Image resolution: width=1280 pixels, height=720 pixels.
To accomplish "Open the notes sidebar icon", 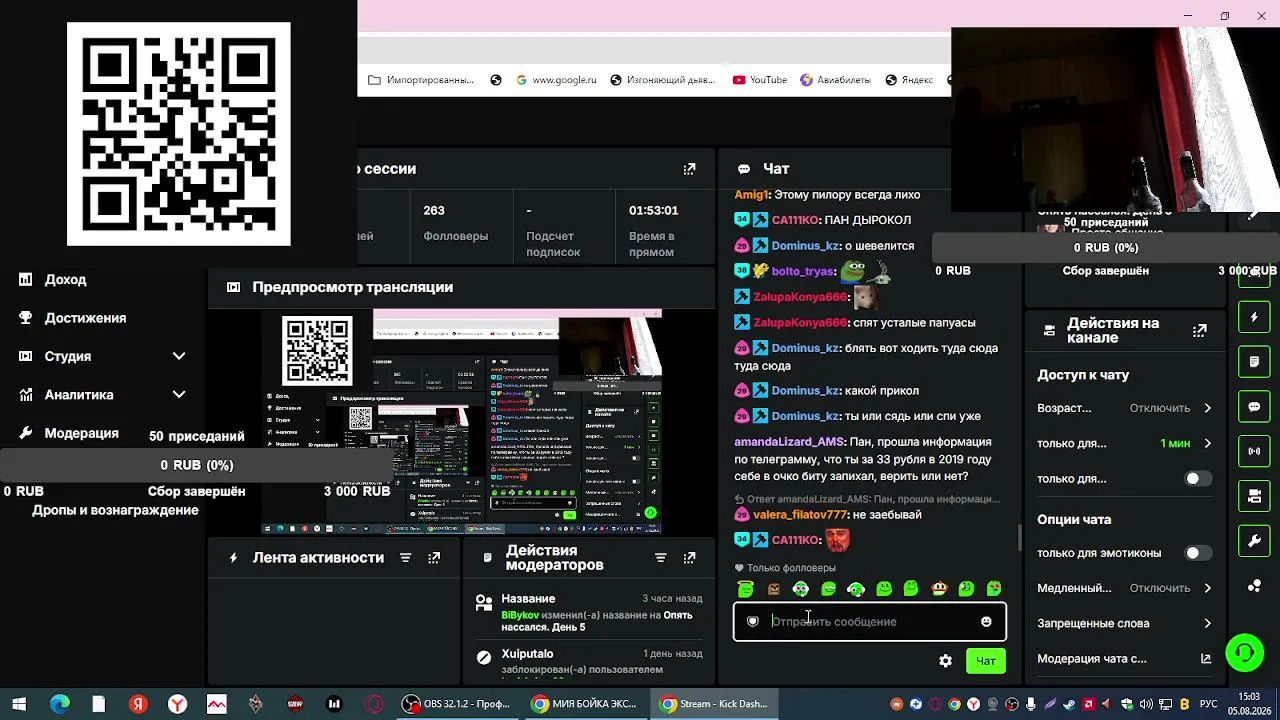I will point(1254,361).
